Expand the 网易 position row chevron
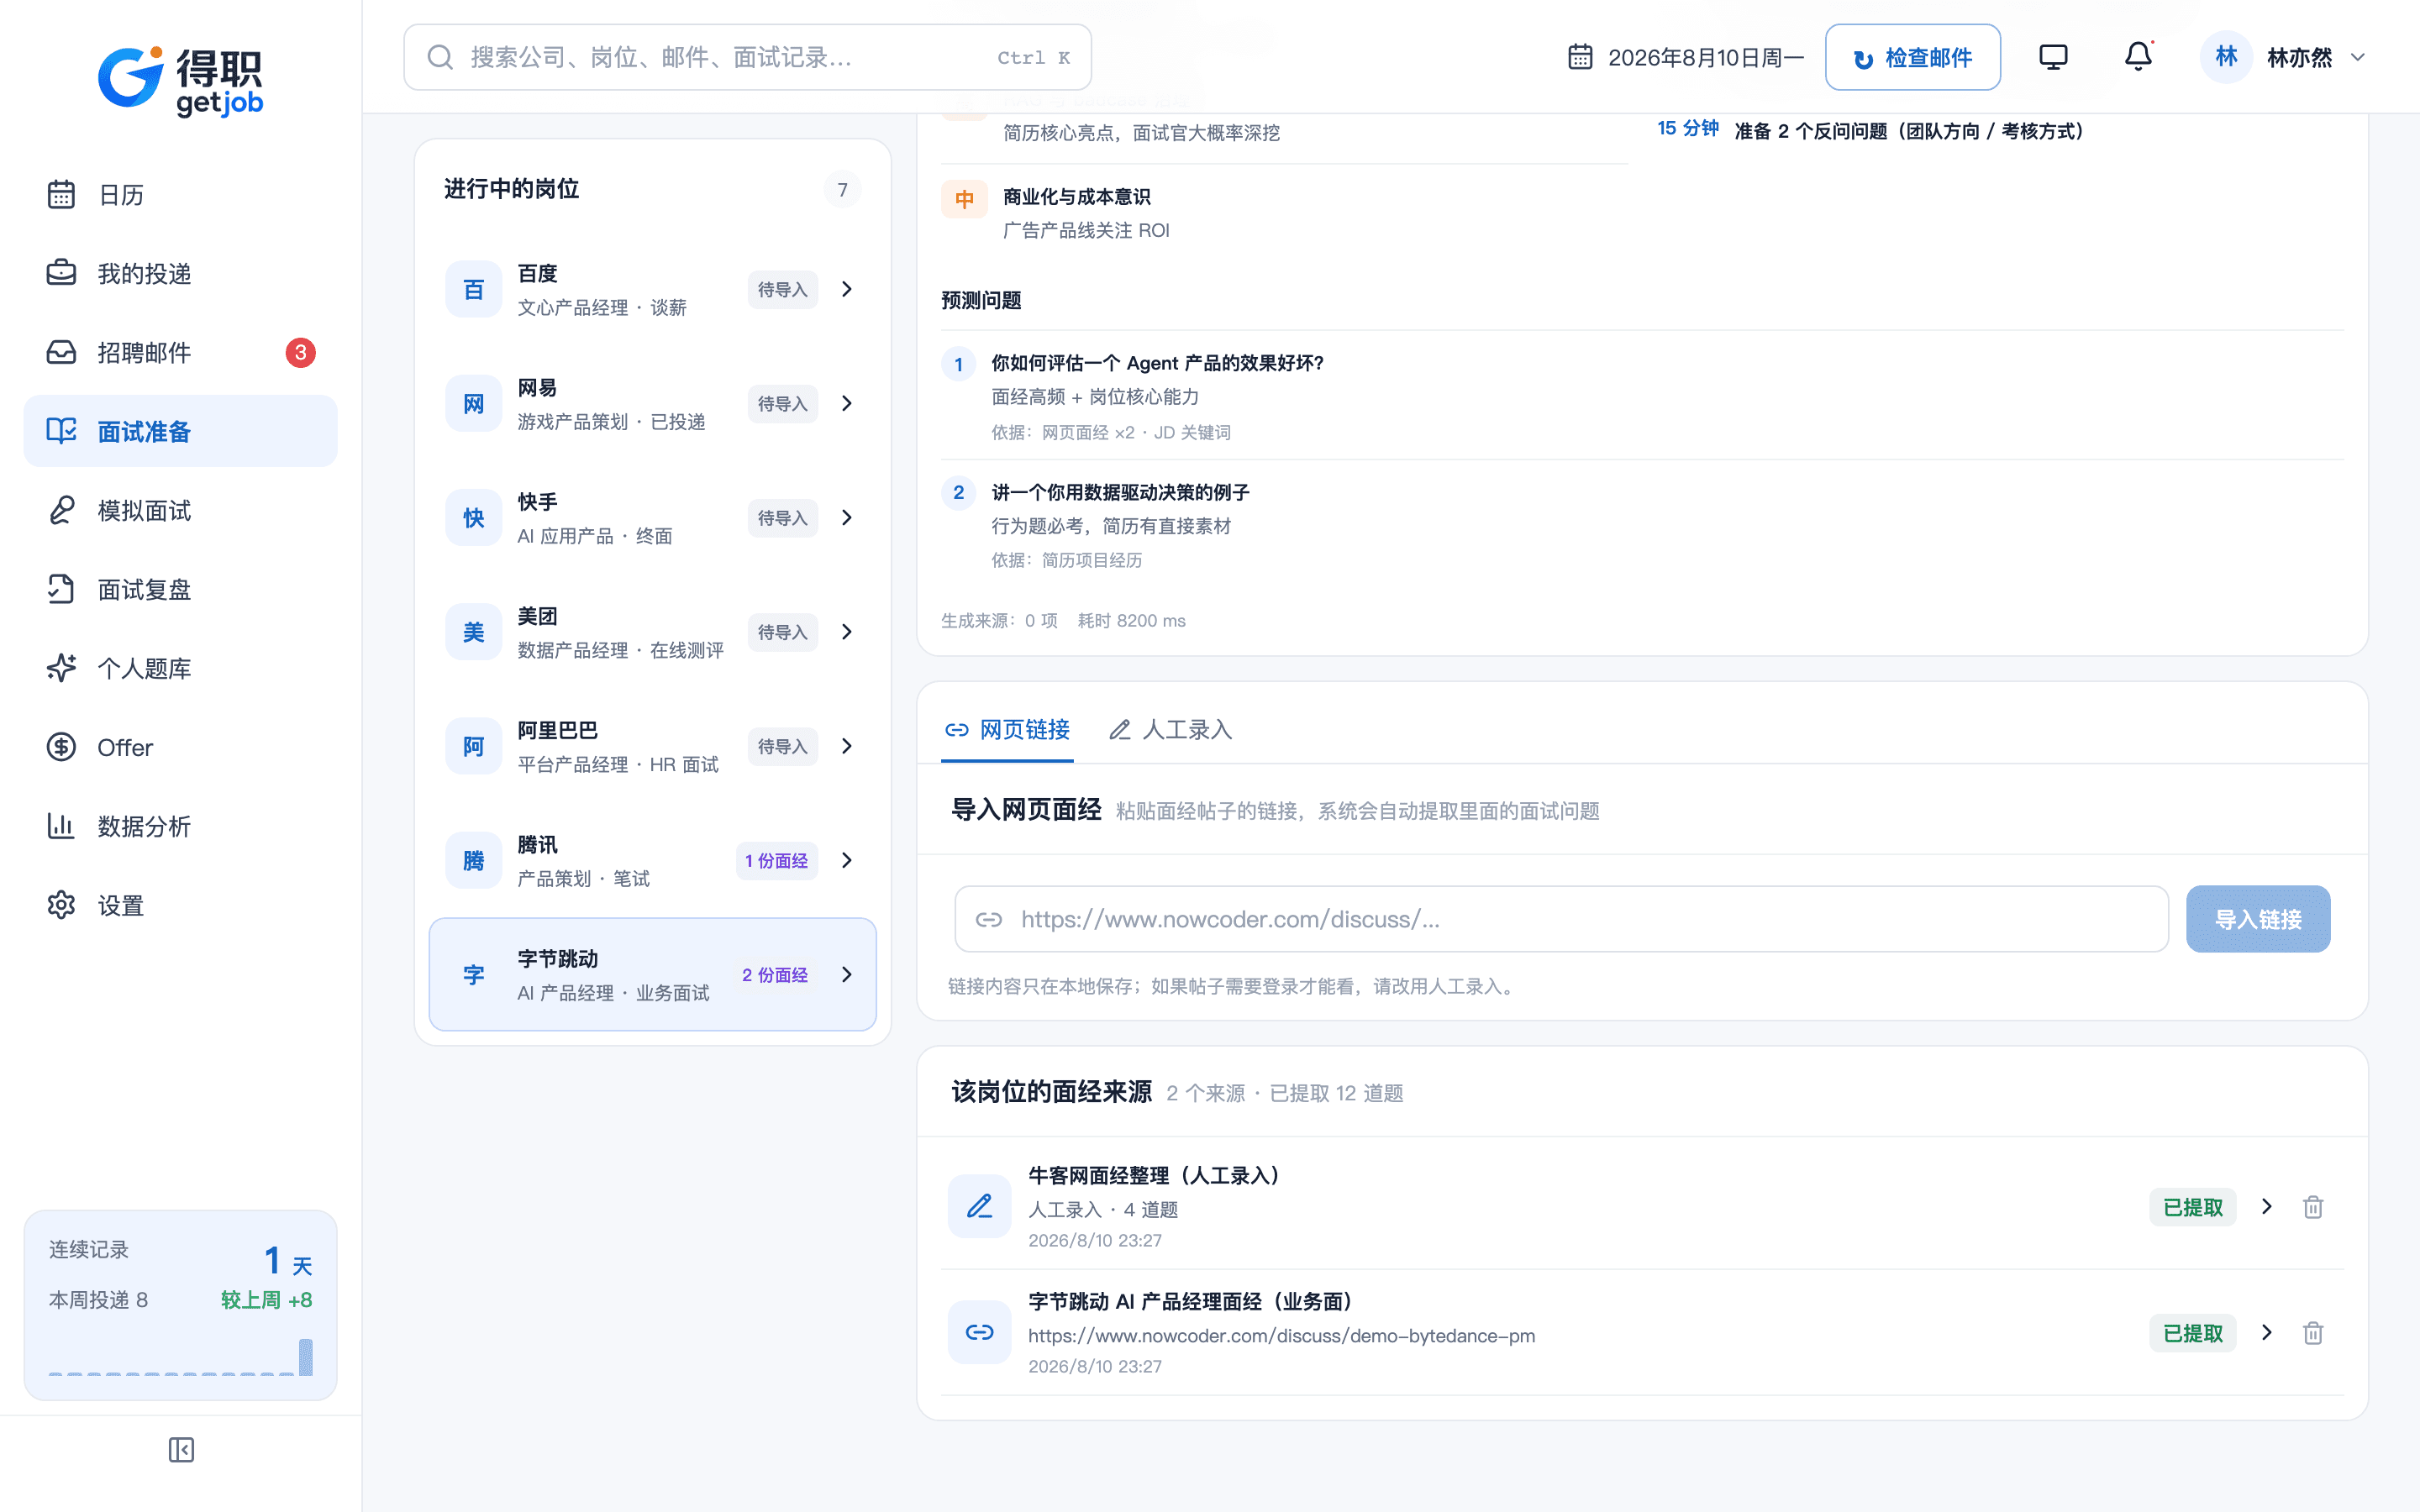Screen dimensions: 2420x1512 847,403
